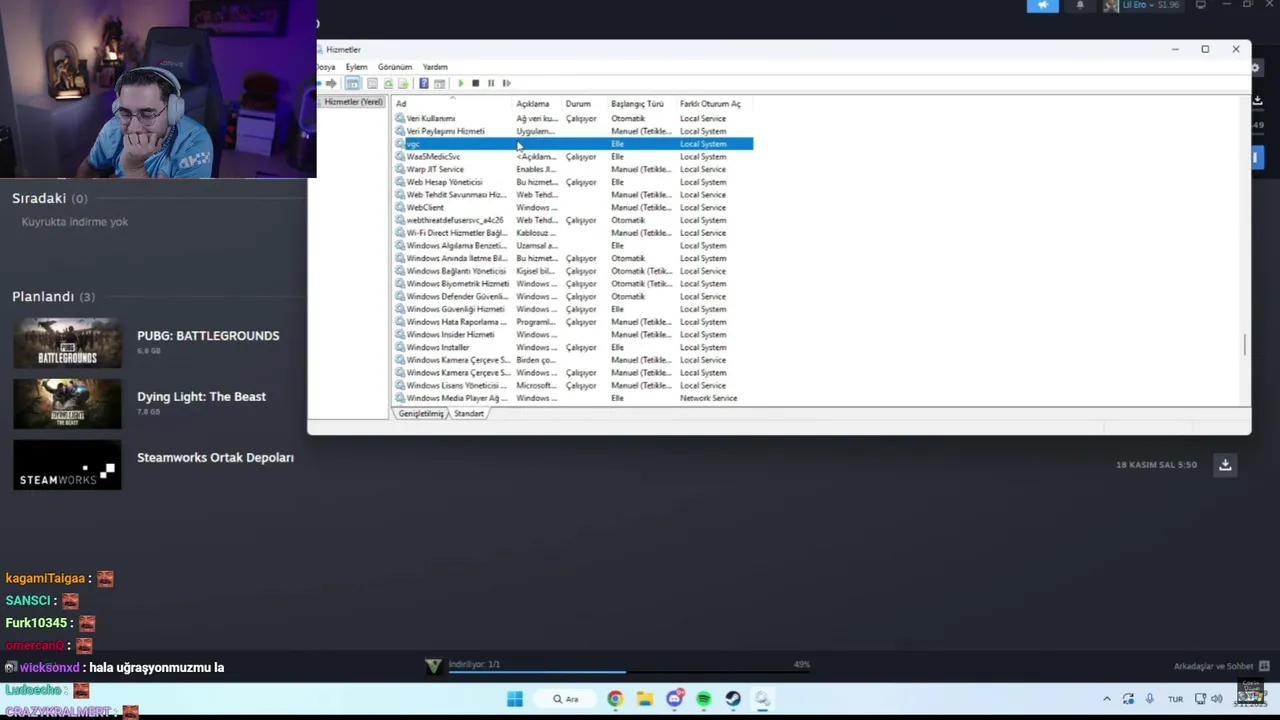1280x720 pixels.
Task: Sort by the Açıklama column header
Action: tap(537, 104)
